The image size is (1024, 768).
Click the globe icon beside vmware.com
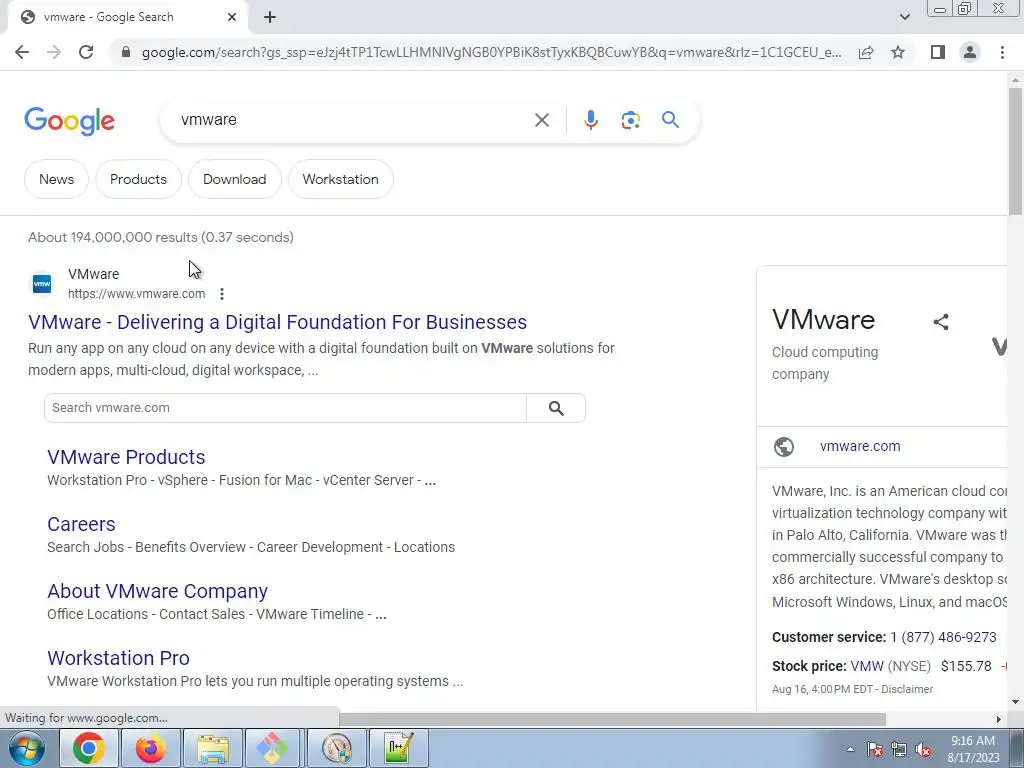click(784, 447)
